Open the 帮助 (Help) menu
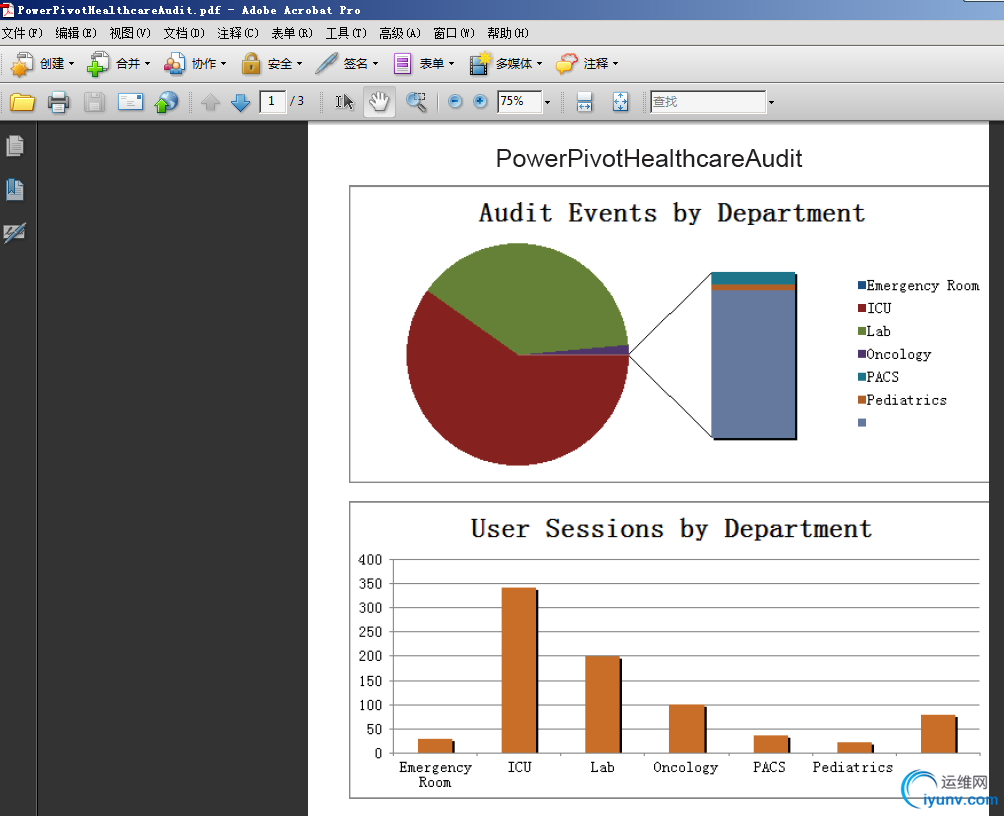Viewport: 1004px width, 816px height. 508,33
